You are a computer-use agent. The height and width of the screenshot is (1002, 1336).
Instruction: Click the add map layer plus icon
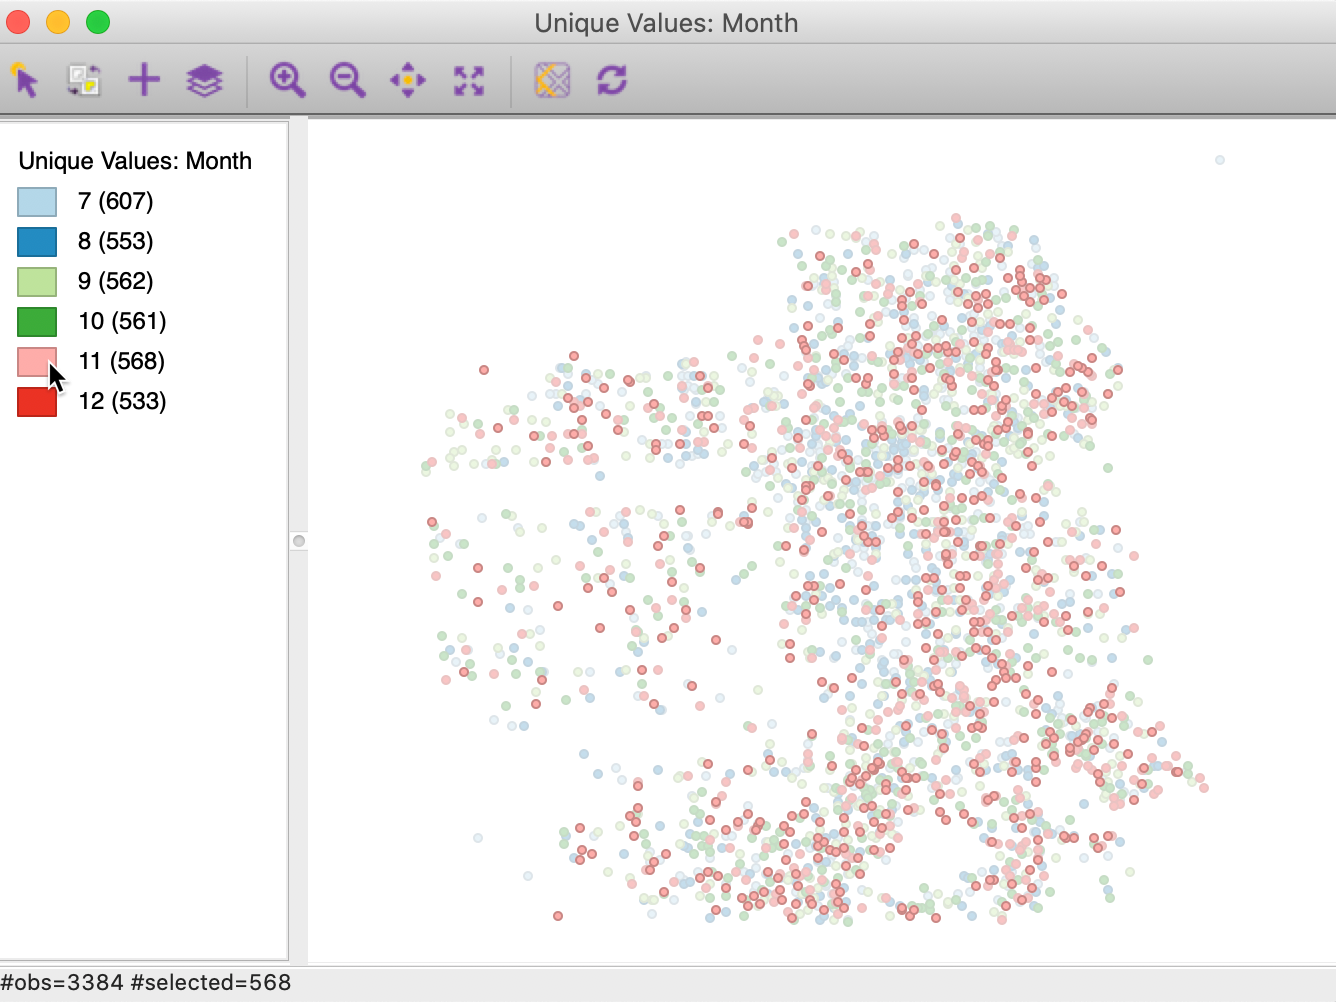[x=144, y=80]
